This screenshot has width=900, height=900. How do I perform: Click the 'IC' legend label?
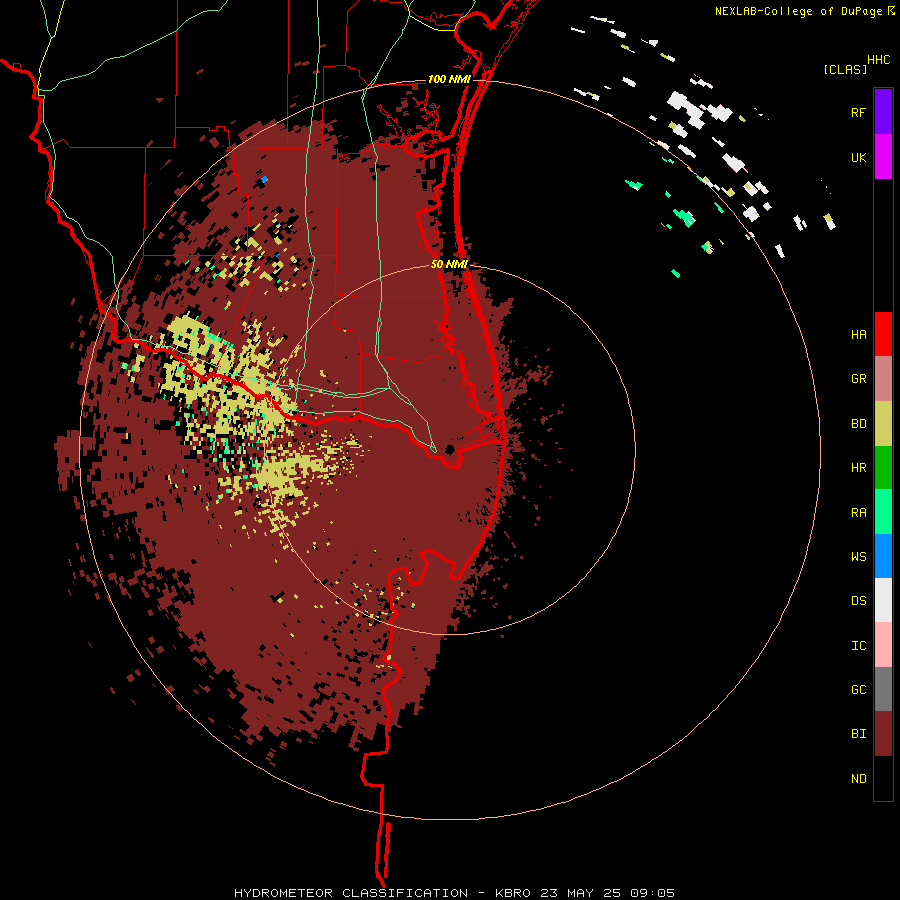(858, 645)
